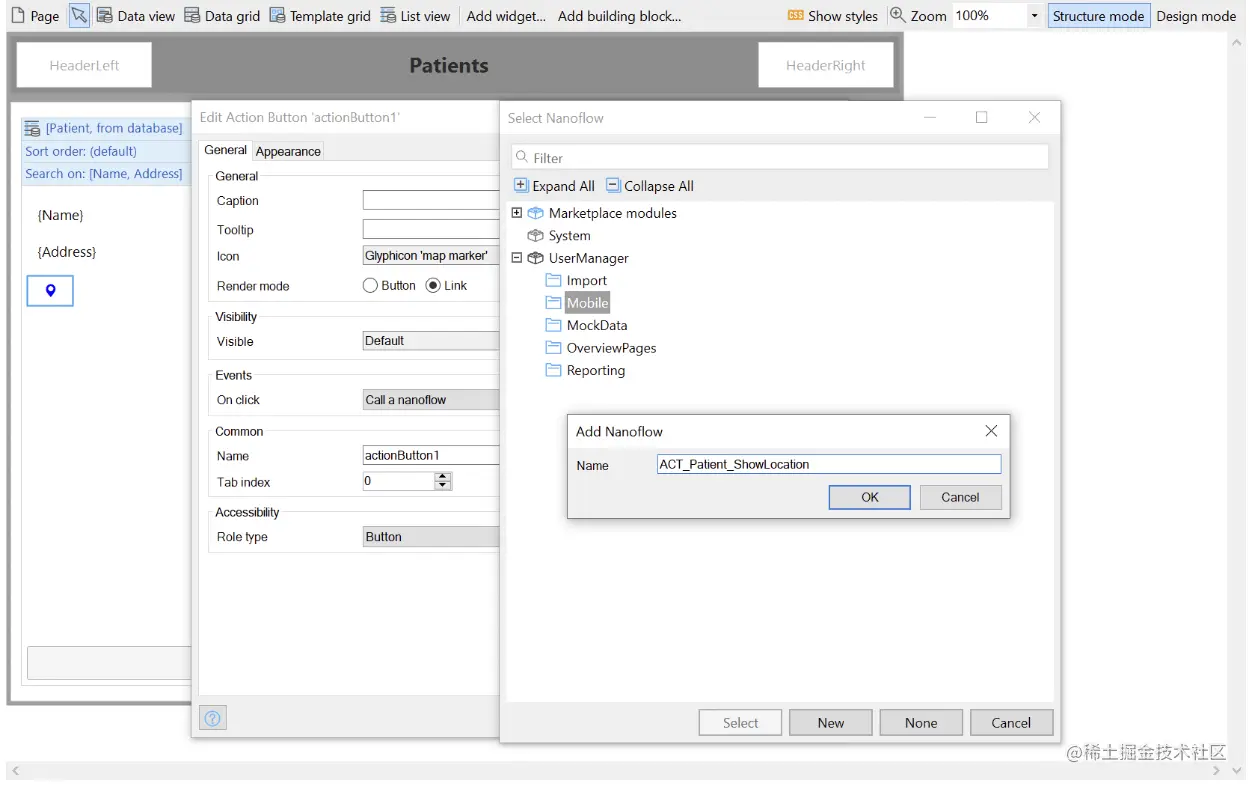This screenshot has height=785, width=1249.
Task: Select the Reporting folder
Action: point(596,370)
